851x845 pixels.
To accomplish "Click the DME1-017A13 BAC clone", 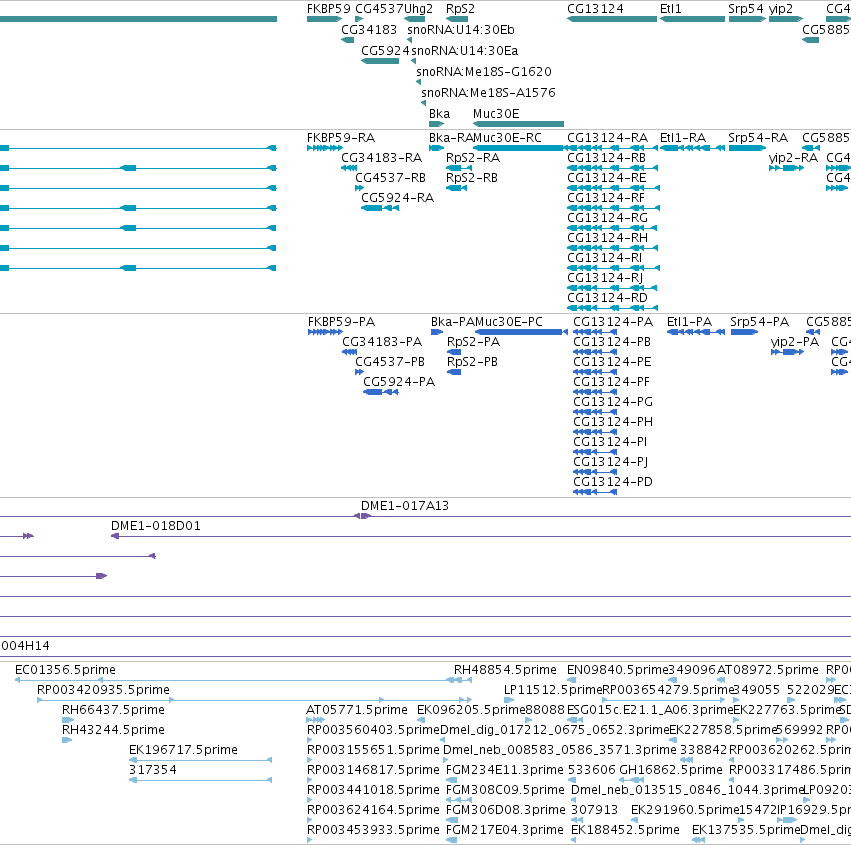I will click(363, 516).
